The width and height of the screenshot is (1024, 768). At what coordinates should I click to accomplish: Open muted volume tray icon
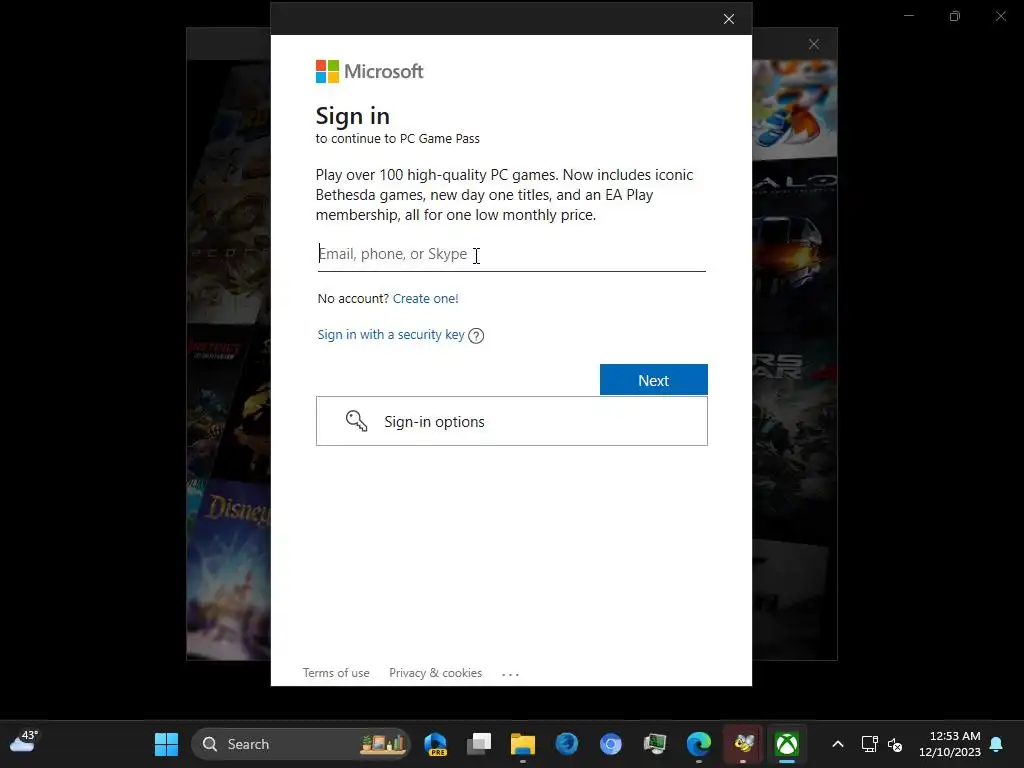coord(895,744)
